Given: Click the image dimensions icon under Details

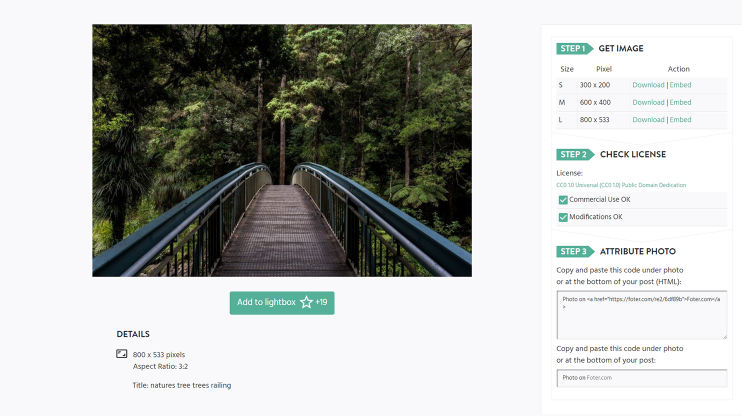Looking at the screenshot, I should (122, 354).
